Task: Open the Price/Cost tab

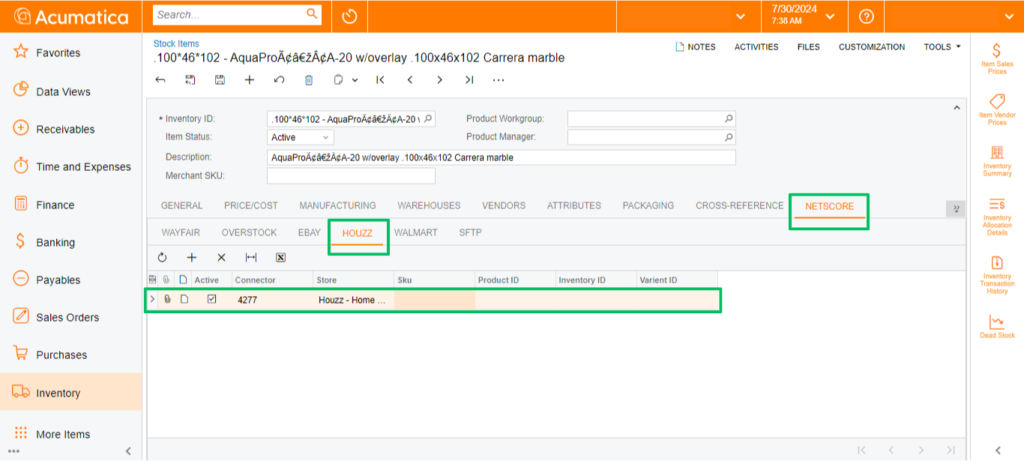Action: tap(250, 206)
